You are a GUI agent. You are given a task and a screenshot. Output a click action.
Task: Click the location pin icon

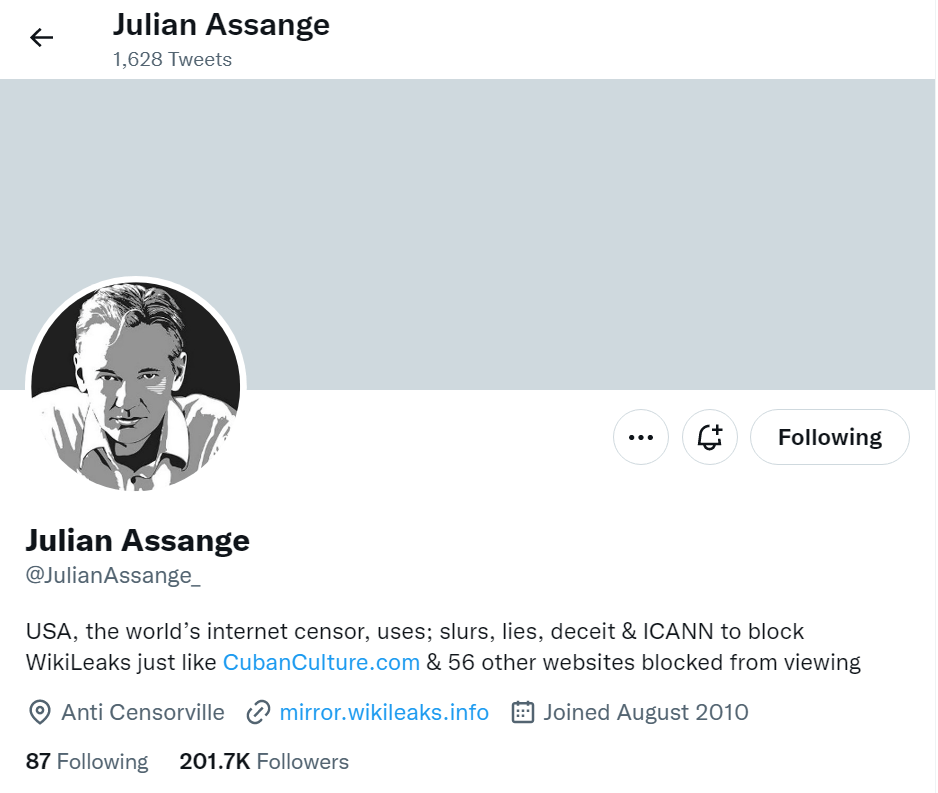pos(39,713)
